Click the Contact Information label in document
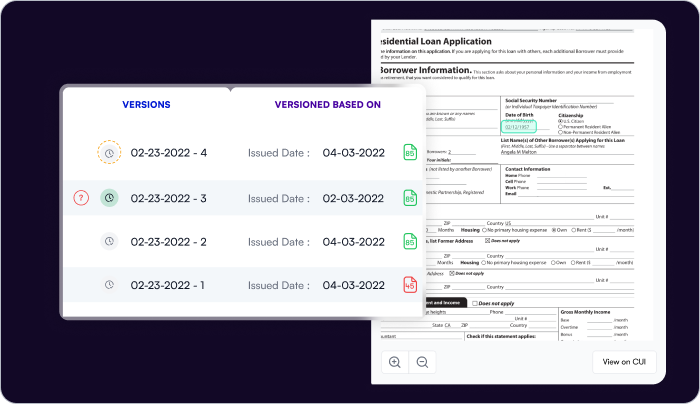Viewport: 700px width, 404px height. [528, 169]
